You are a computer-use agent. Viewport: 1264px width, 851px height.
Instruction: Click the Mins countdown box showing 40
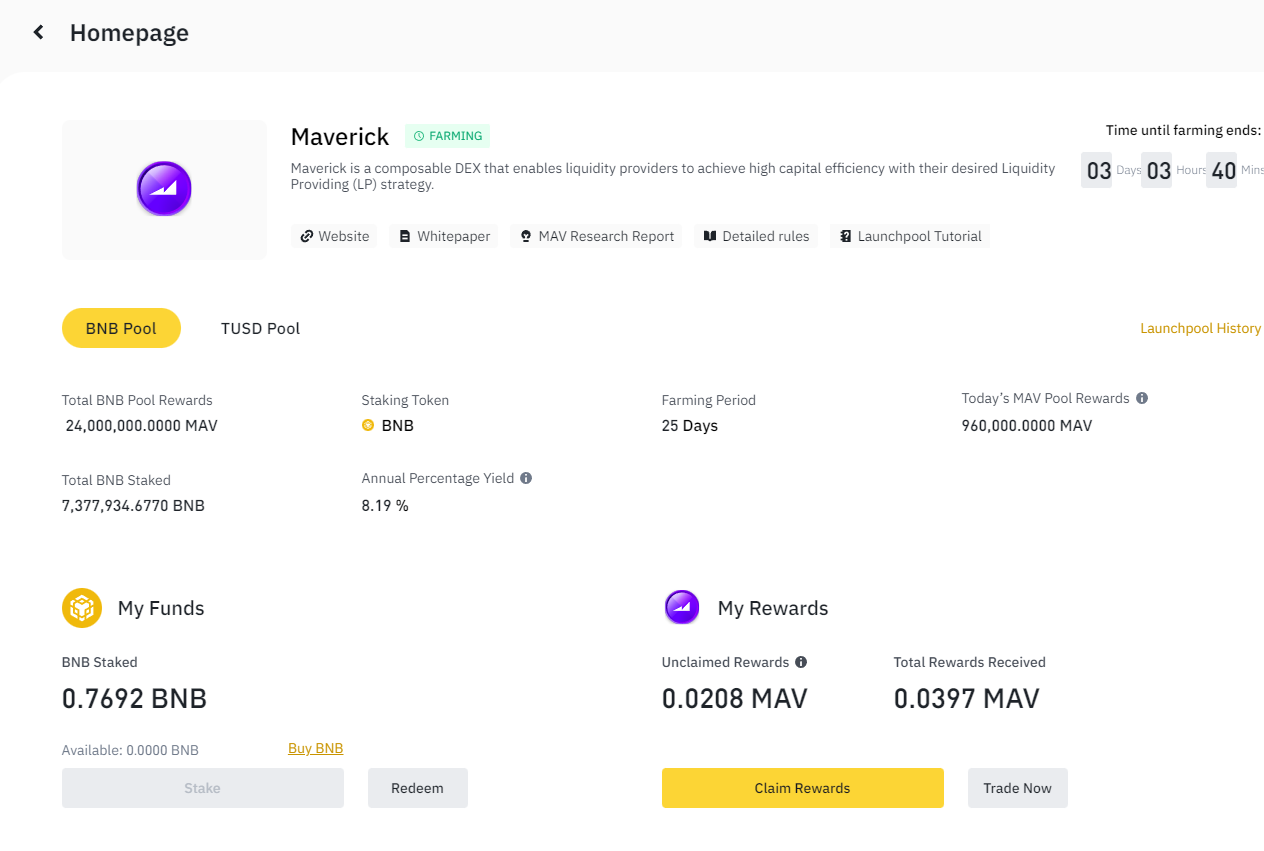tap(1222, 170)
